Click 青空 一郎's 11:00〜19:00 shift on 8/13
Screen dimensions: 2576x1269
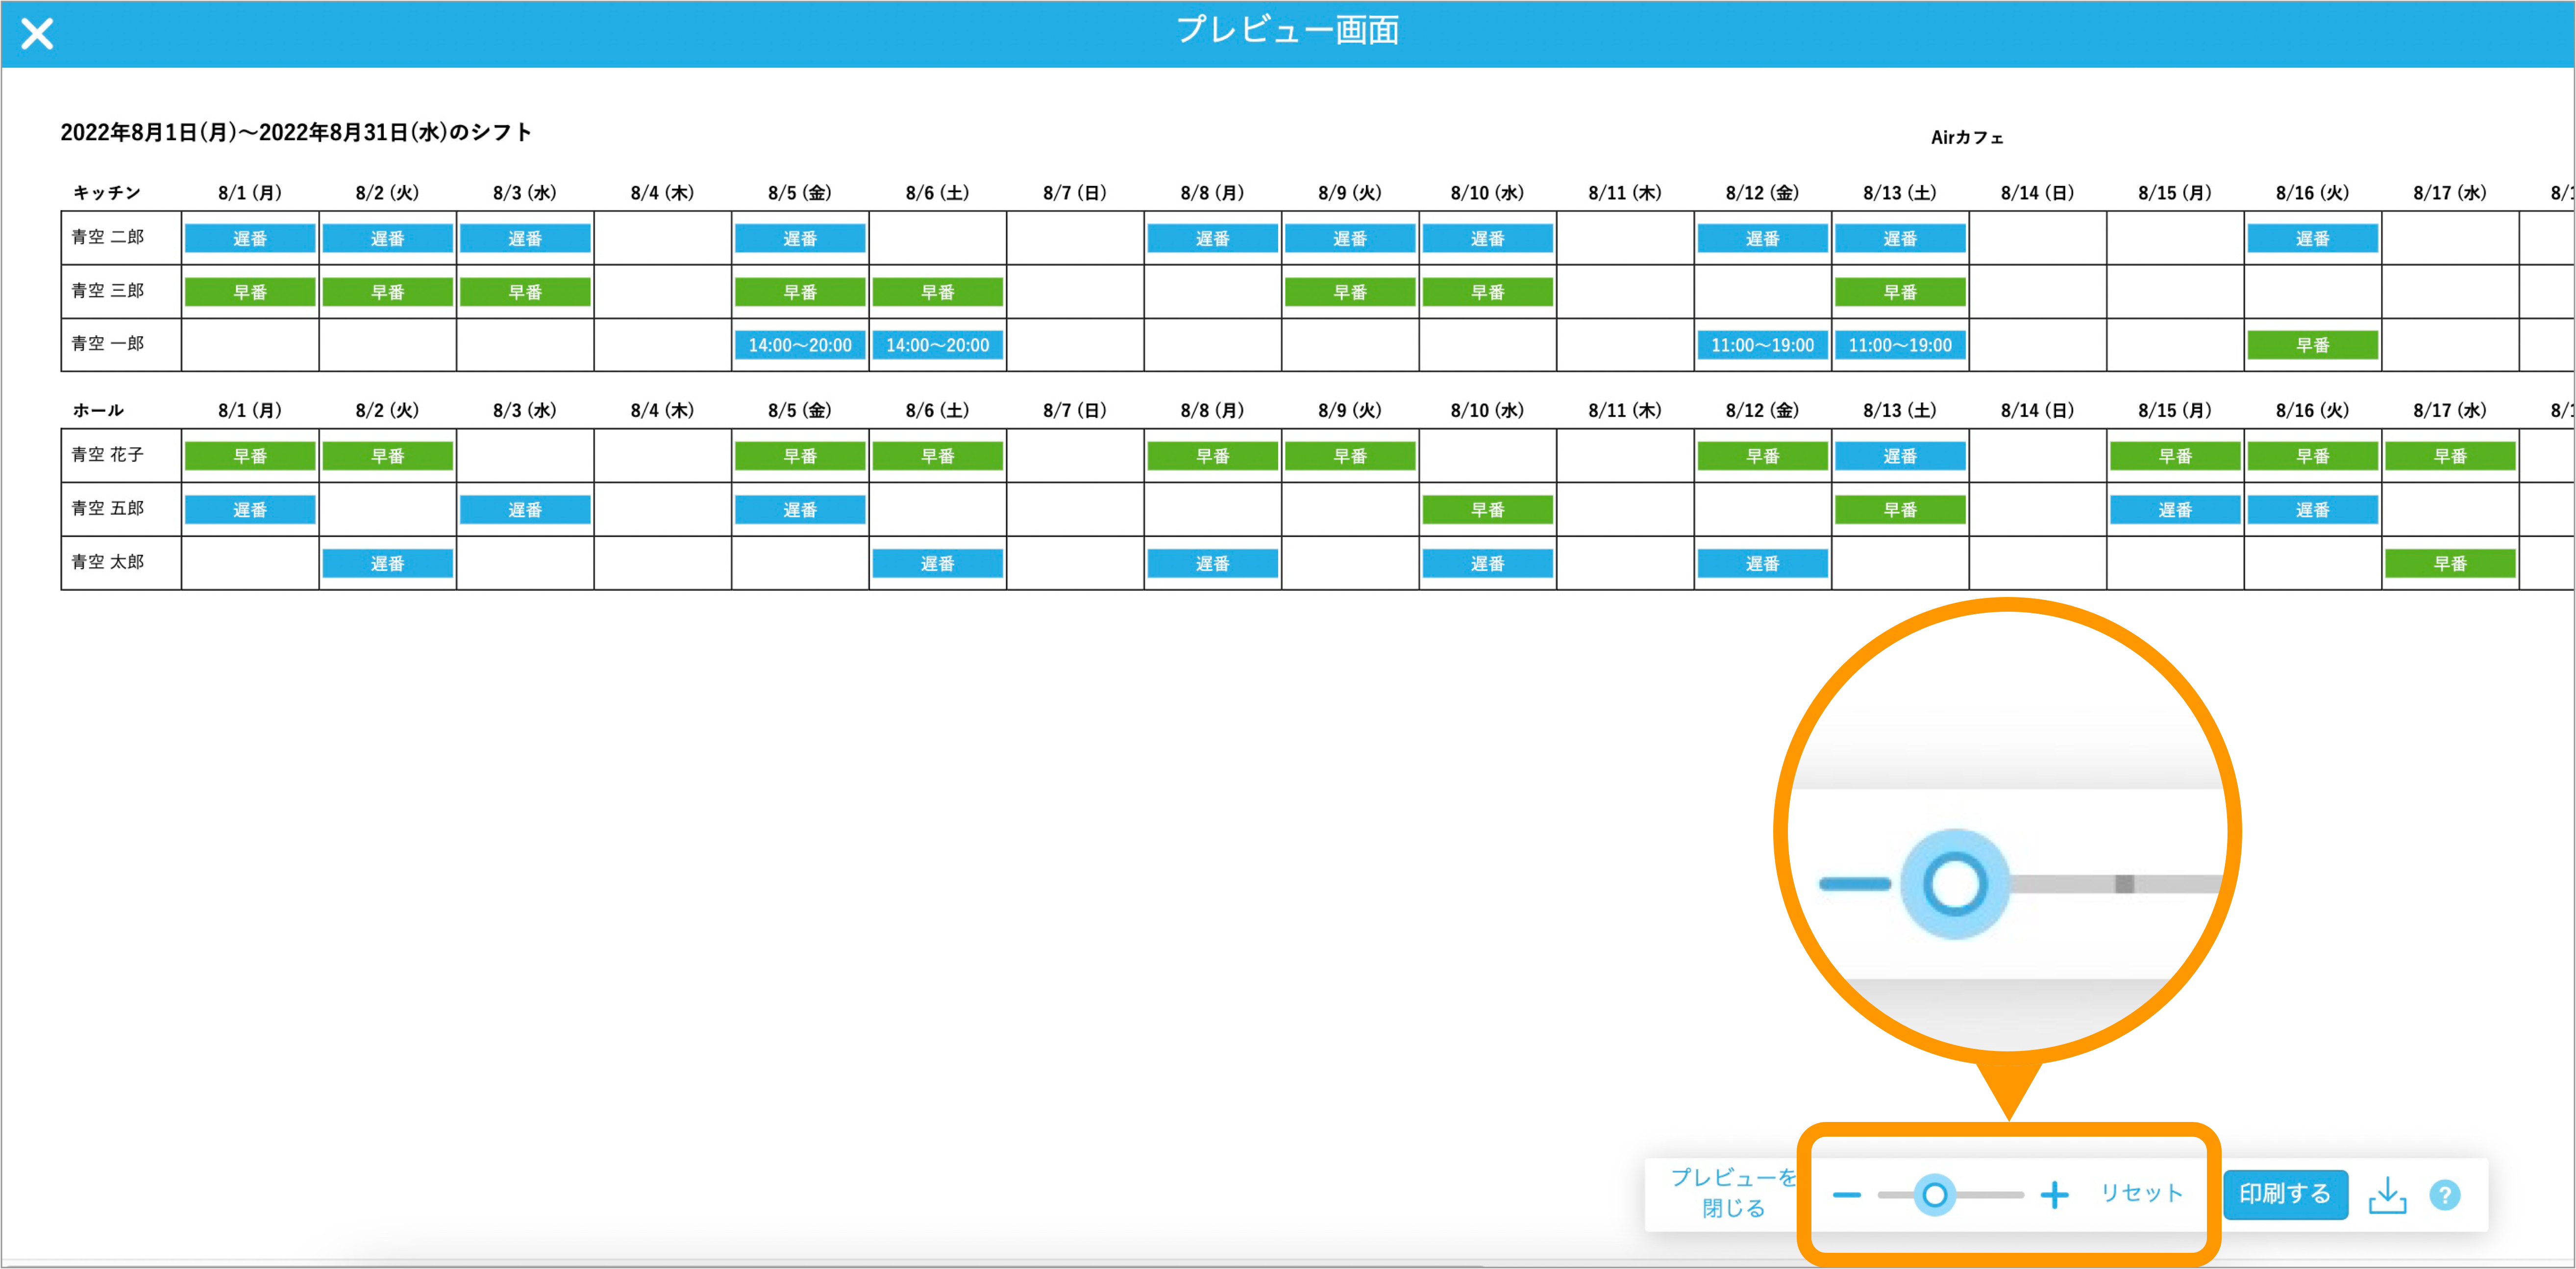(1900, 345)
